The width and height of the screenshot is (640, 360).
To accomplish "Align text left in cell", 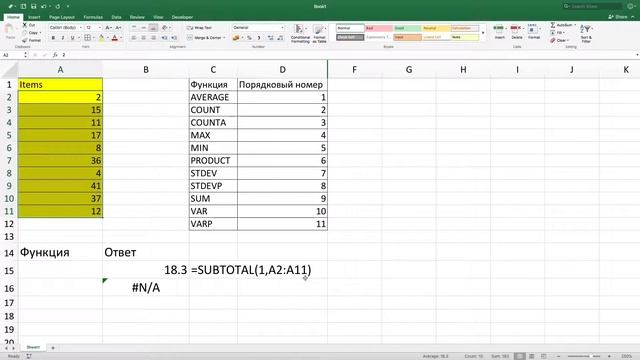I will coord(134,38).
